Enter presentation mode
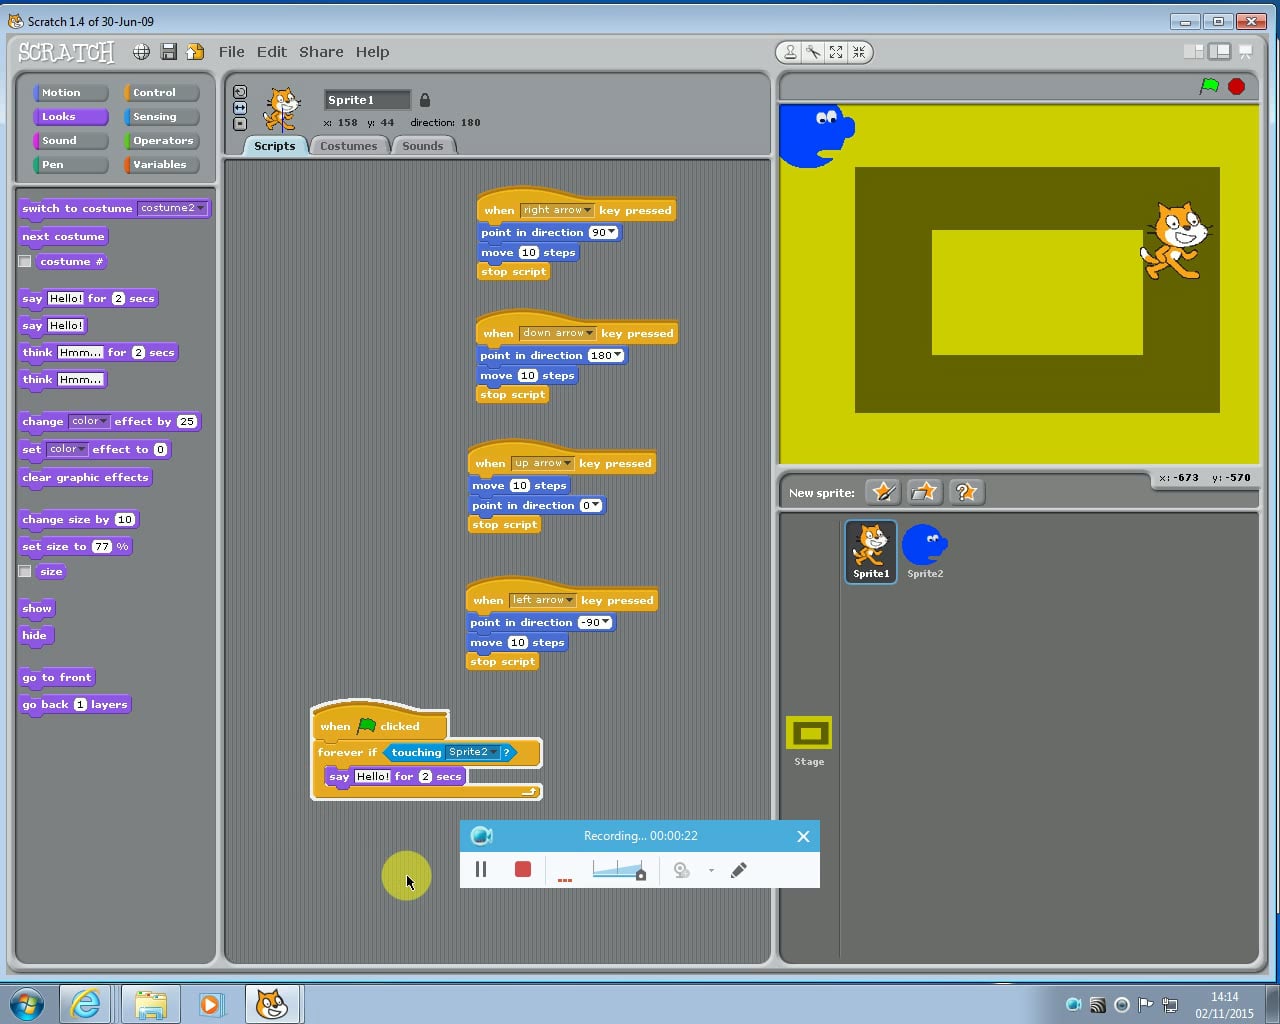This screenshot has width=1280, height=1024. click(1246, 52)
